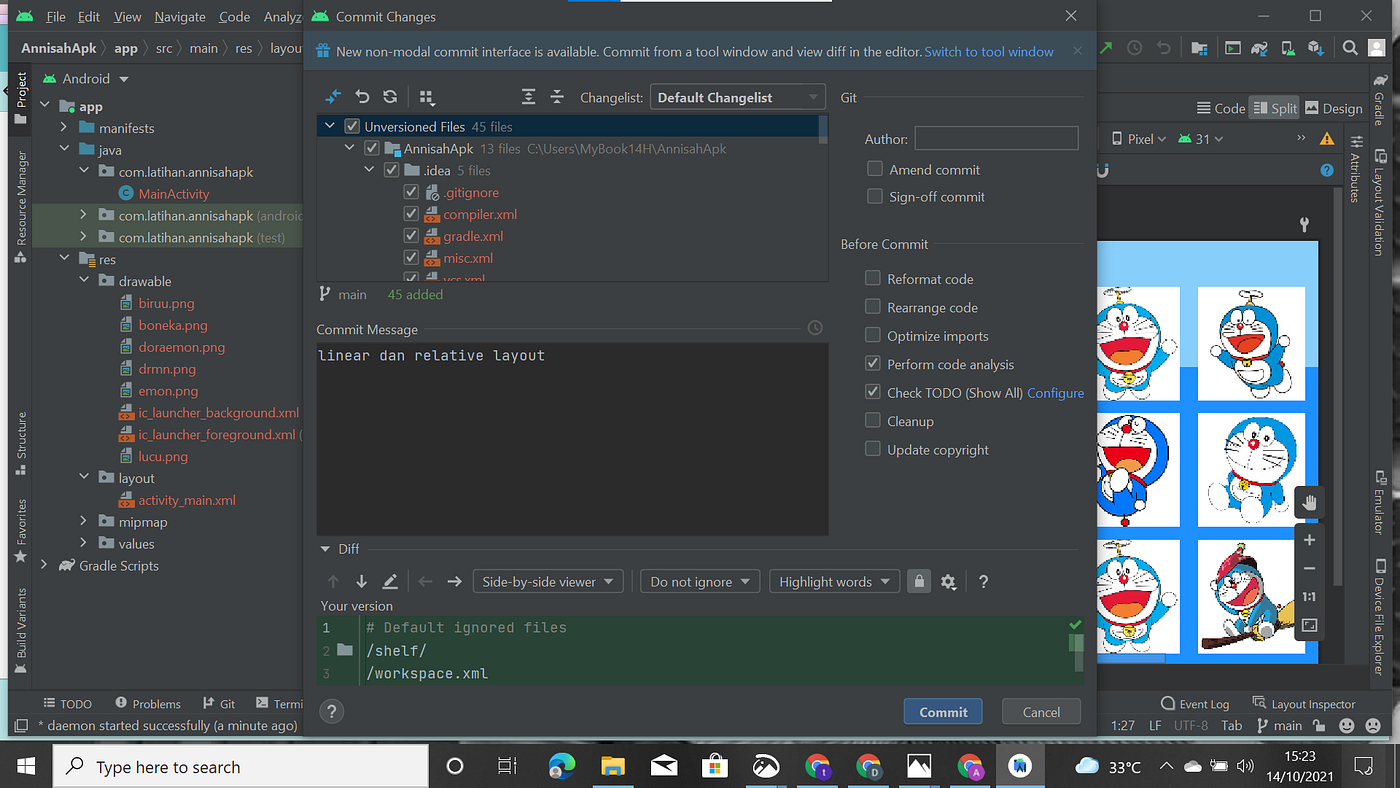This screenshot has width=1400, height=788.
Task: Expand the Gradle Scripts node
Action: point(44,565)
